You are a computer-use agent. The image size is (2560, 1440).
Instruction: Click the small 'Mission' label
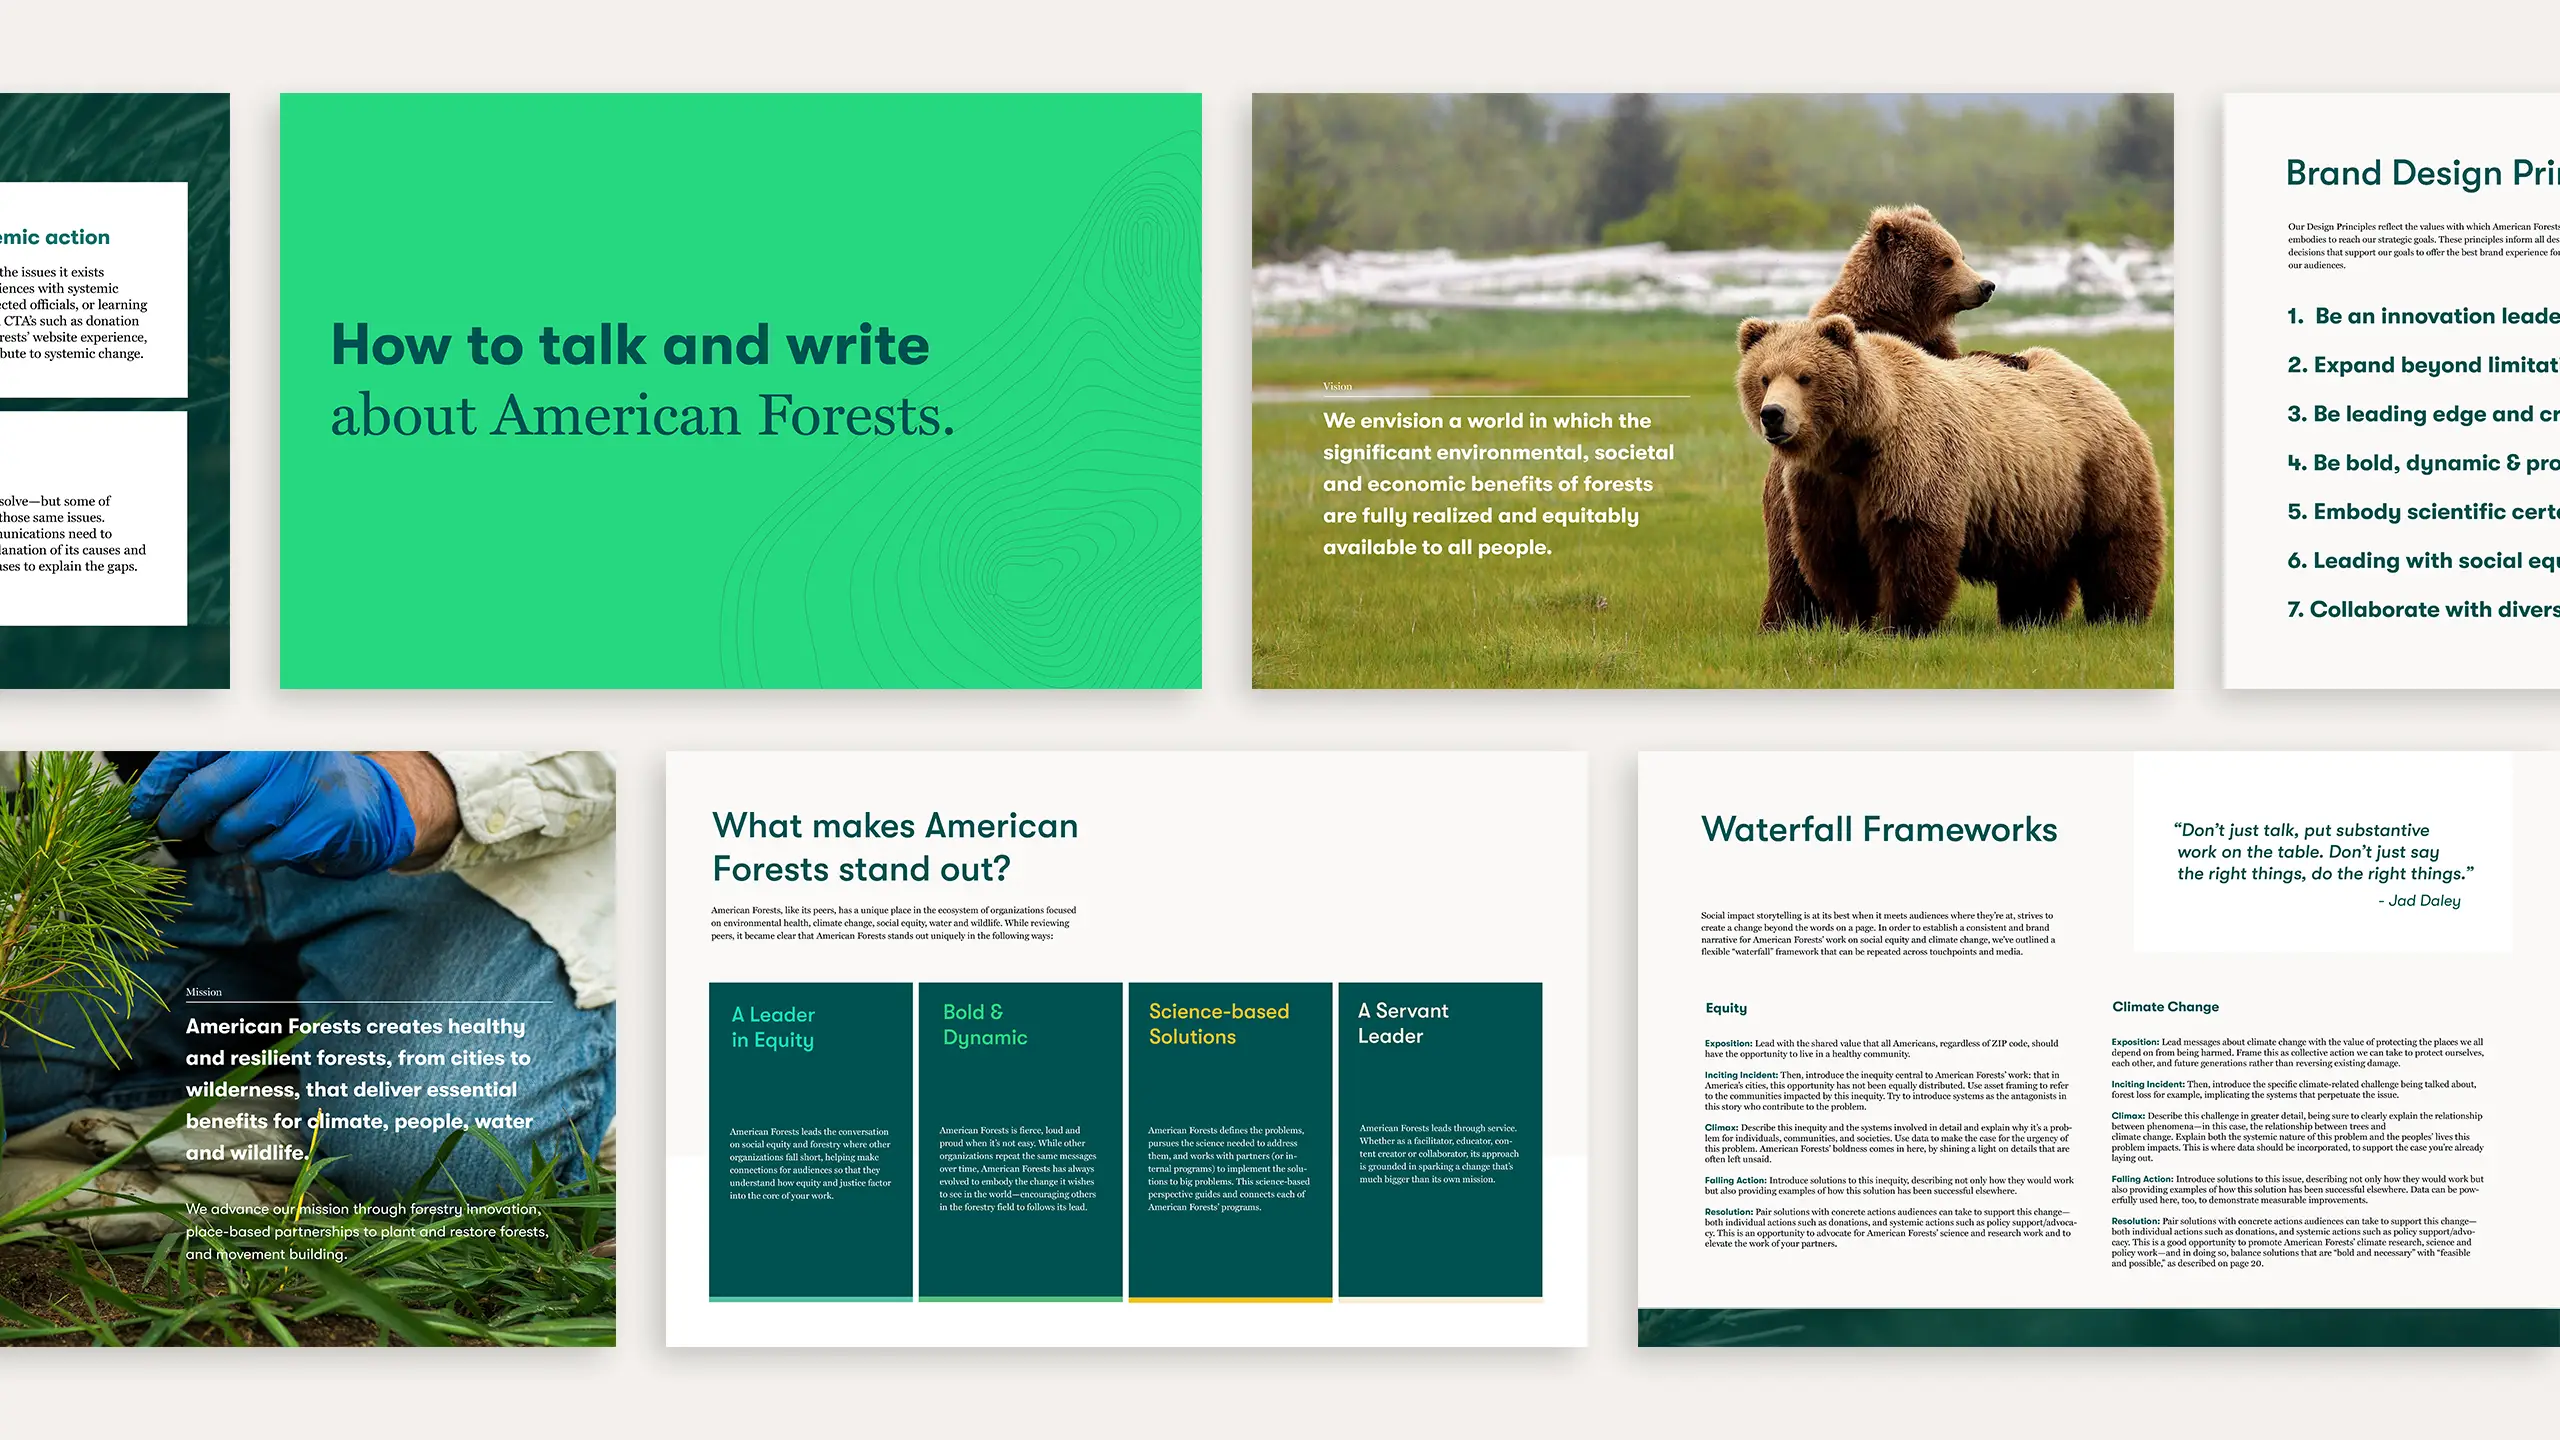(204, 992)
